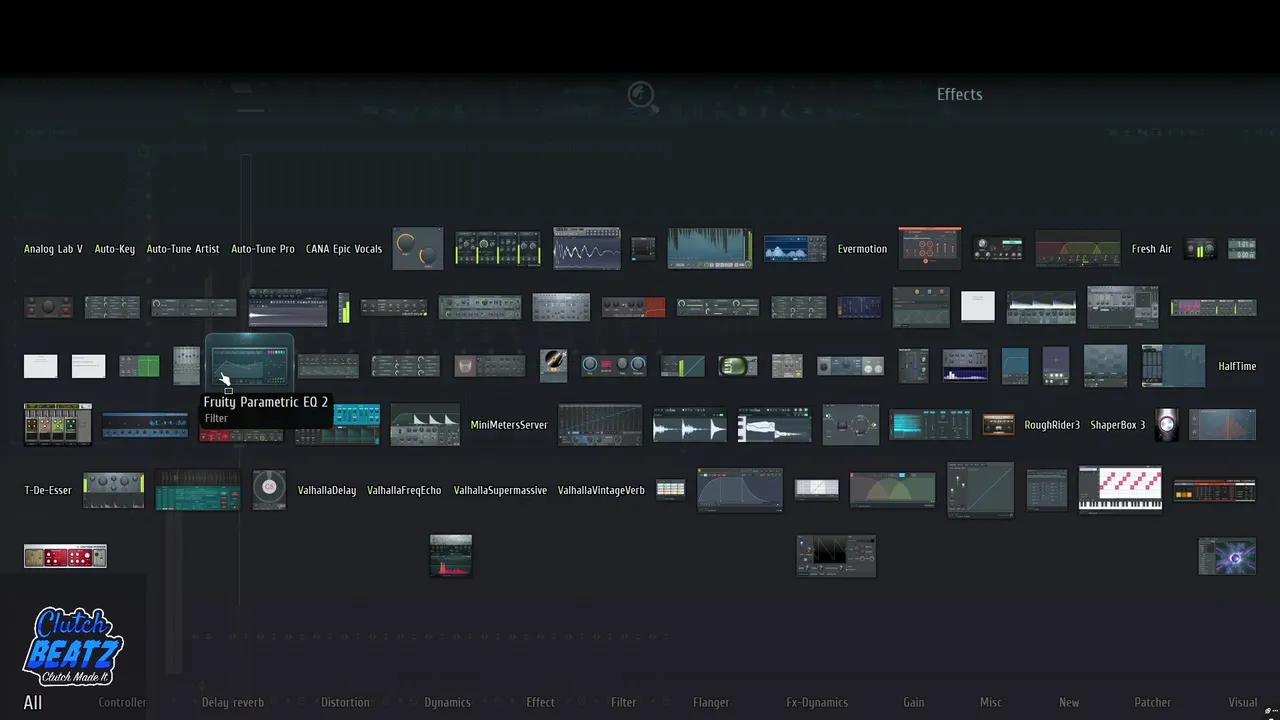Choose the small colored cell grid thumbnail

(x=670, y=490)
